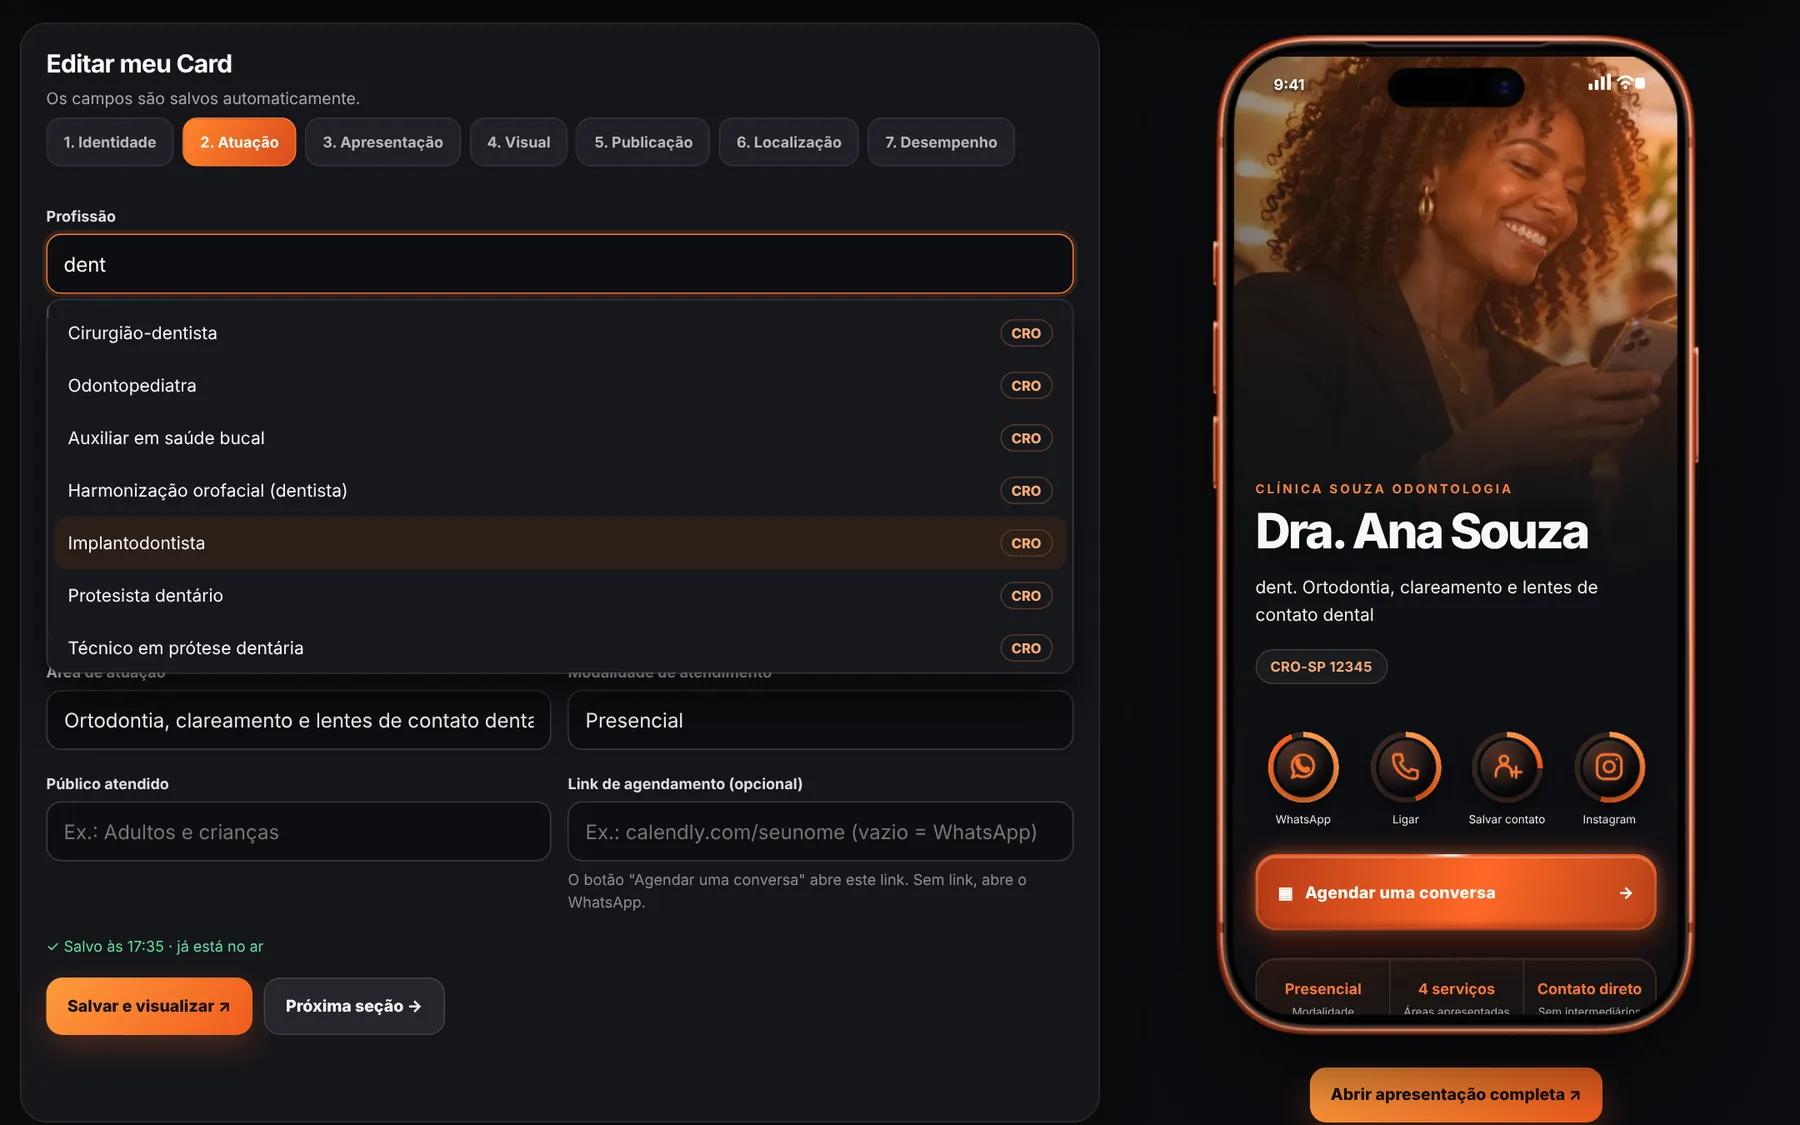1800x1125 pixels.
Task: Click the Link de agendamento field
Action: [820, 831]
